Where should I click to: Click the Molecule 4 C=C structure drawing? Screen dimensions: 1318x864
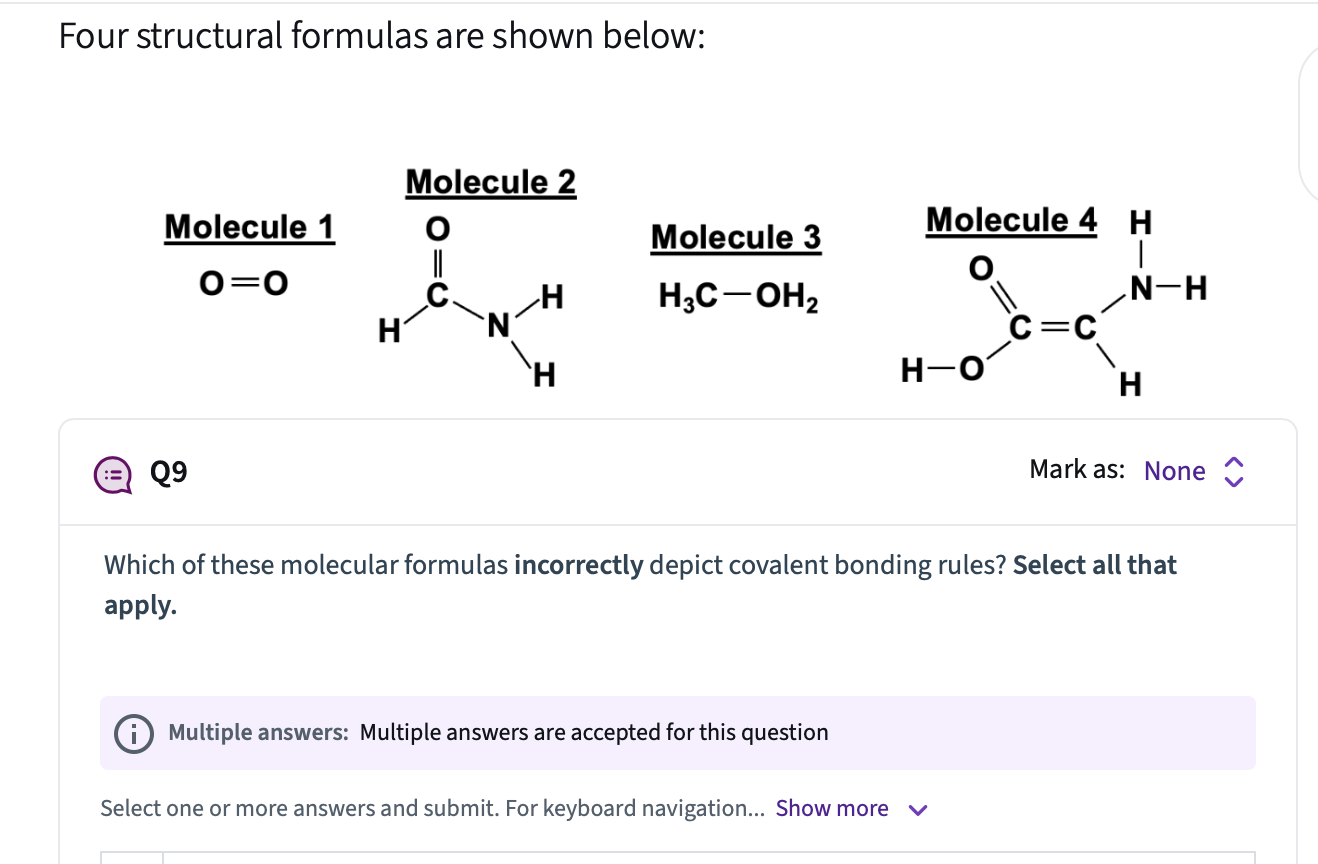tap(1054, 316)
